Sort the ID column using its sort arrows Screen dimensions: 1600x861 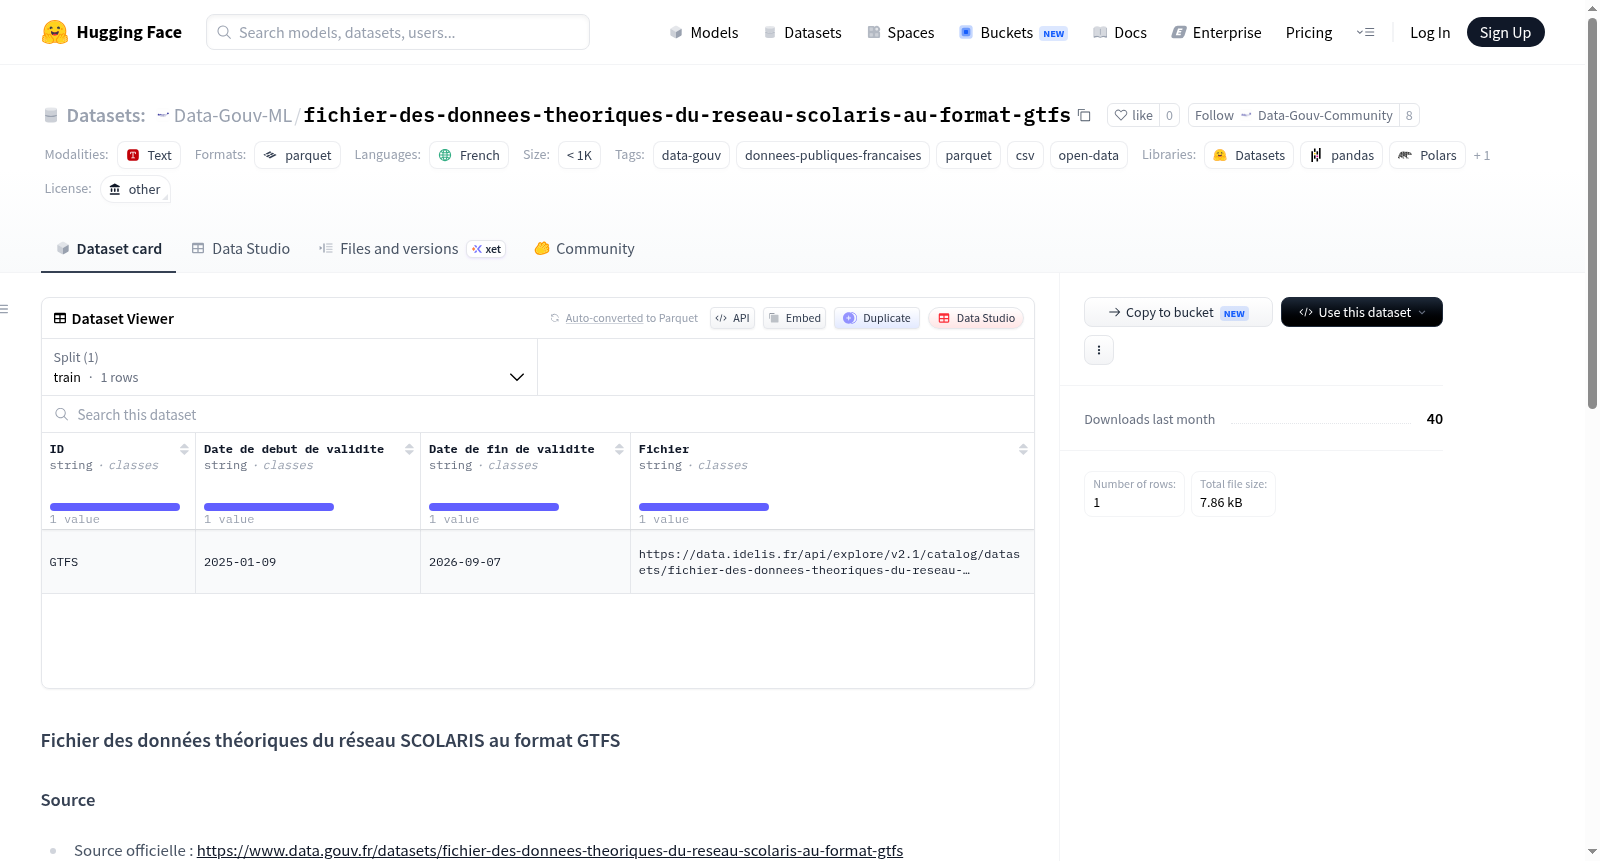click(x=184, y=449)
